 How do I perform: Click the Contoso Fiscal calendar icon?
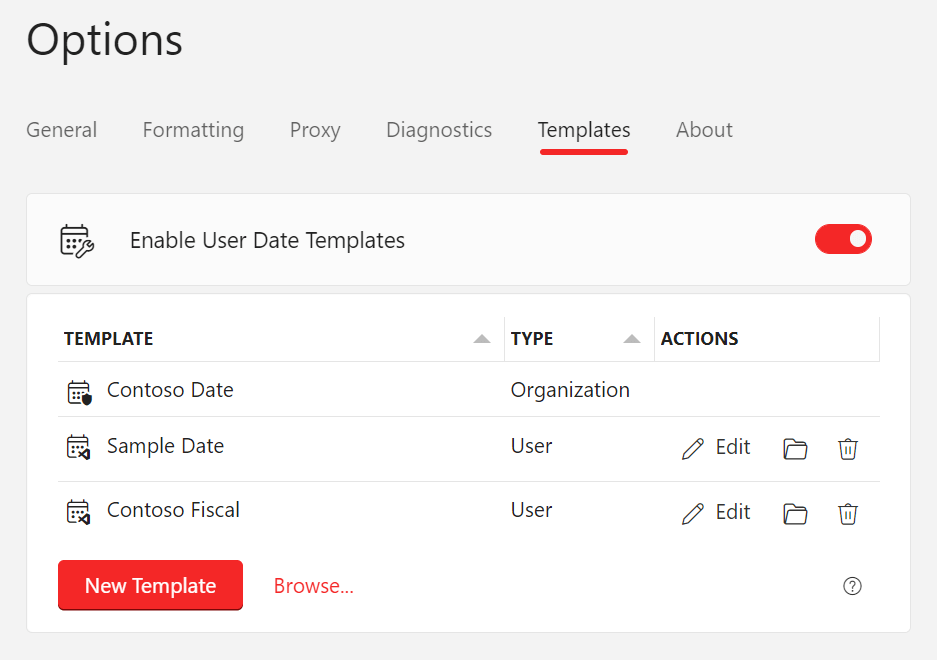pos(78,512)
